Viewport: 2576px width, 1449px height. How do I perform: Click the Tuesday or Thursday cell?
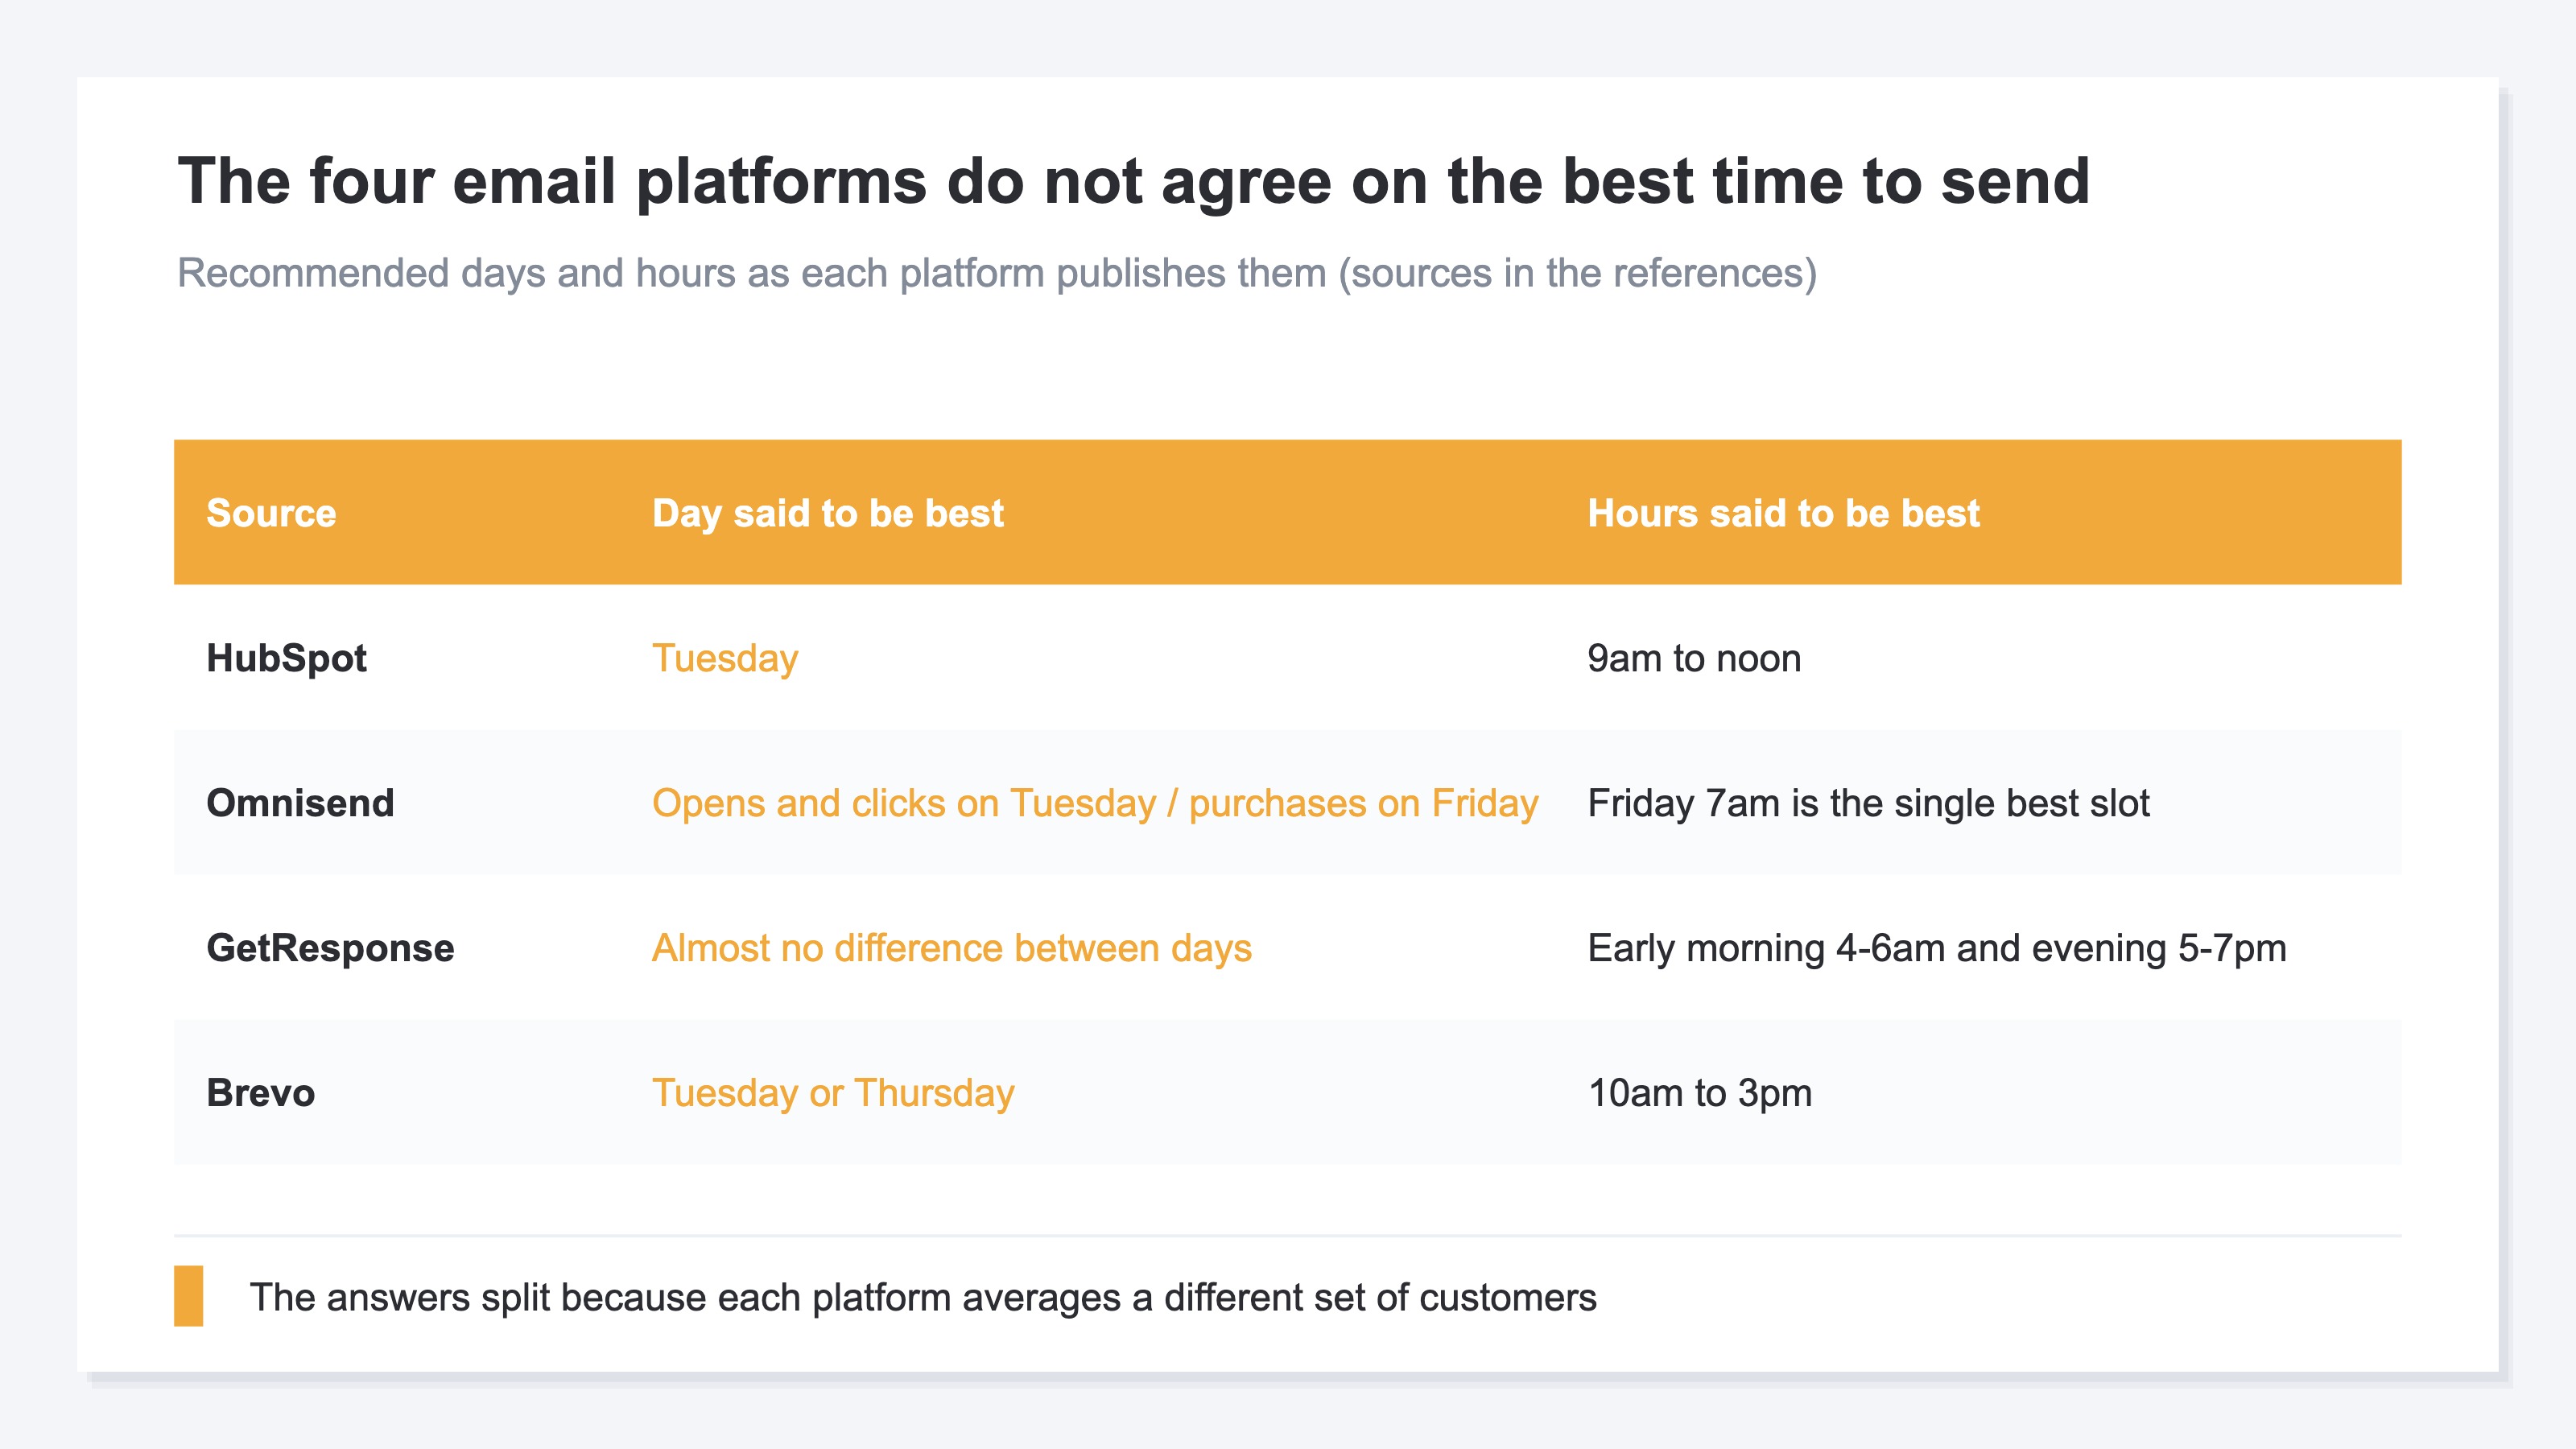[833, 1093]
